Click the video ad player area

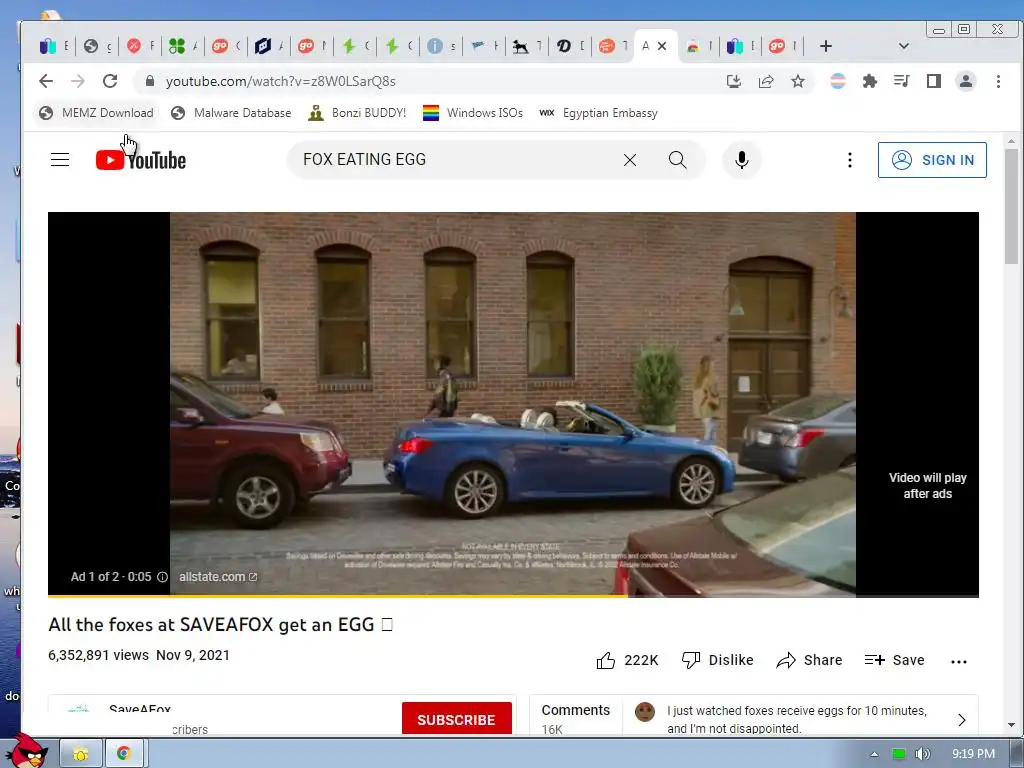(x=513, y=403)
